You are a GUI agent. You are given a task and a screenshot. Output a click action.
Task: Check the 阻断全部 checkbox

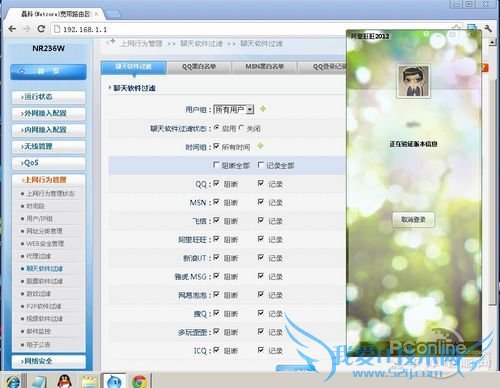pyautogui.click(x=216, y=165)
